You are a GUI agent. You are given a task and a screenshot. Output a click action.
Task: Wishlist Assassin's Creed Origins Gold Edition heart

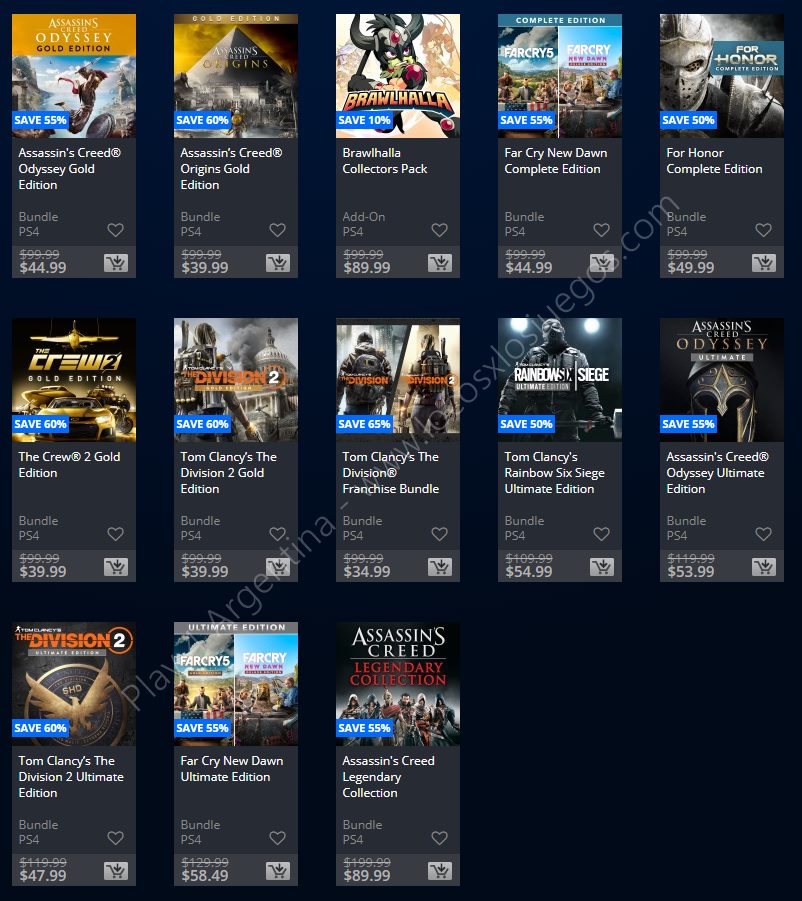pos(277,230)
